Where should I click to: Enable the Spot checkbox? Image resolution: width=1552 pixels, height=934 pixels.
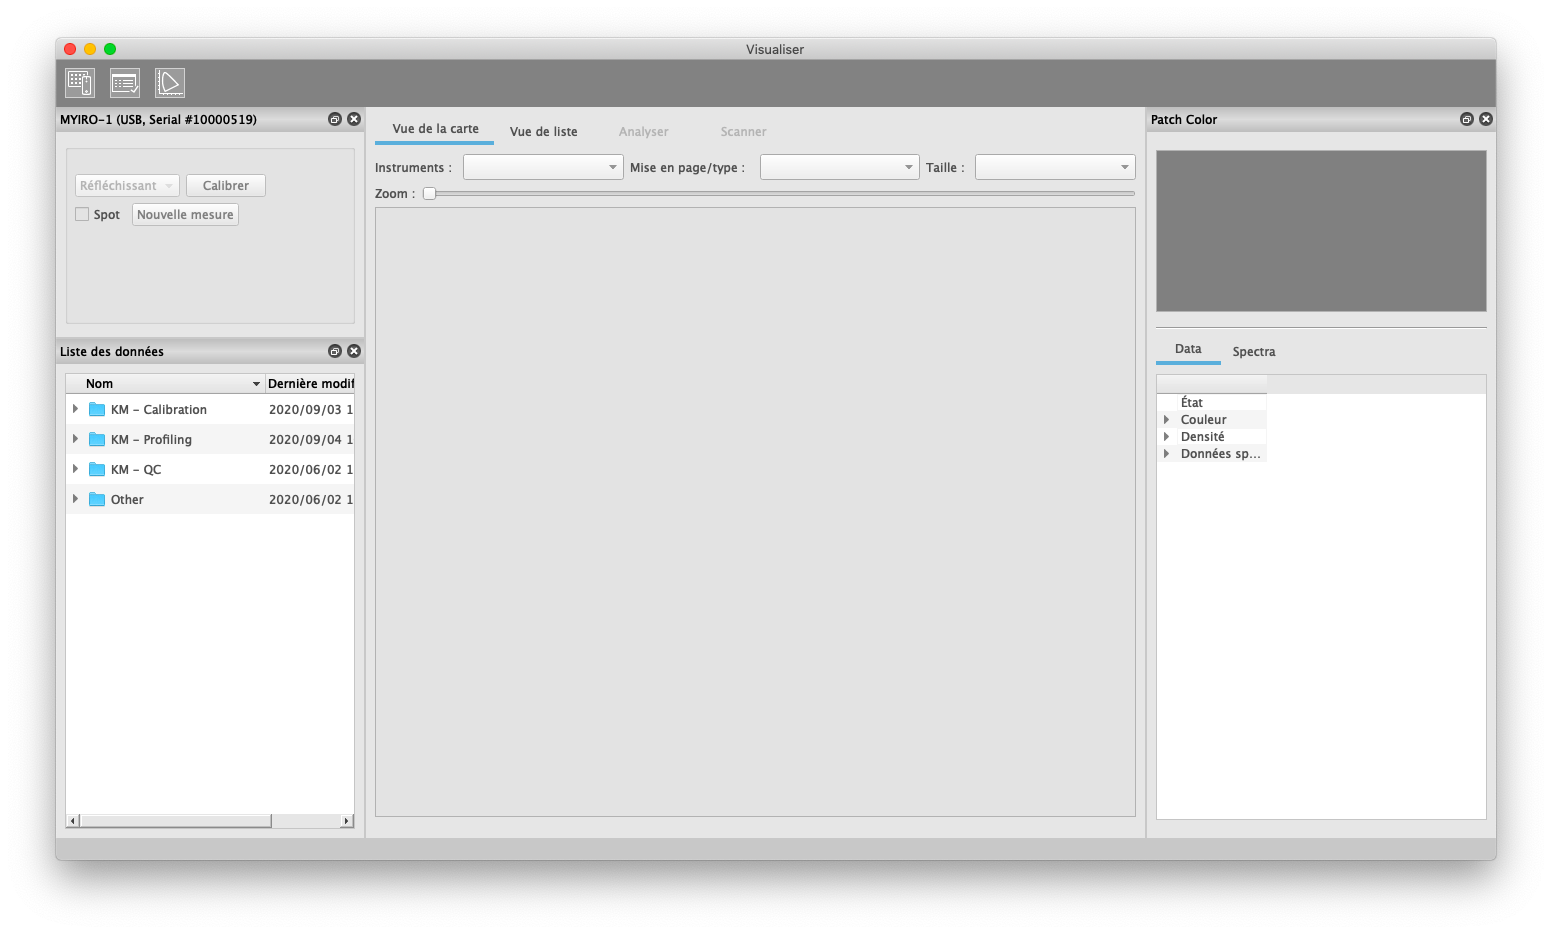(82, 214)
